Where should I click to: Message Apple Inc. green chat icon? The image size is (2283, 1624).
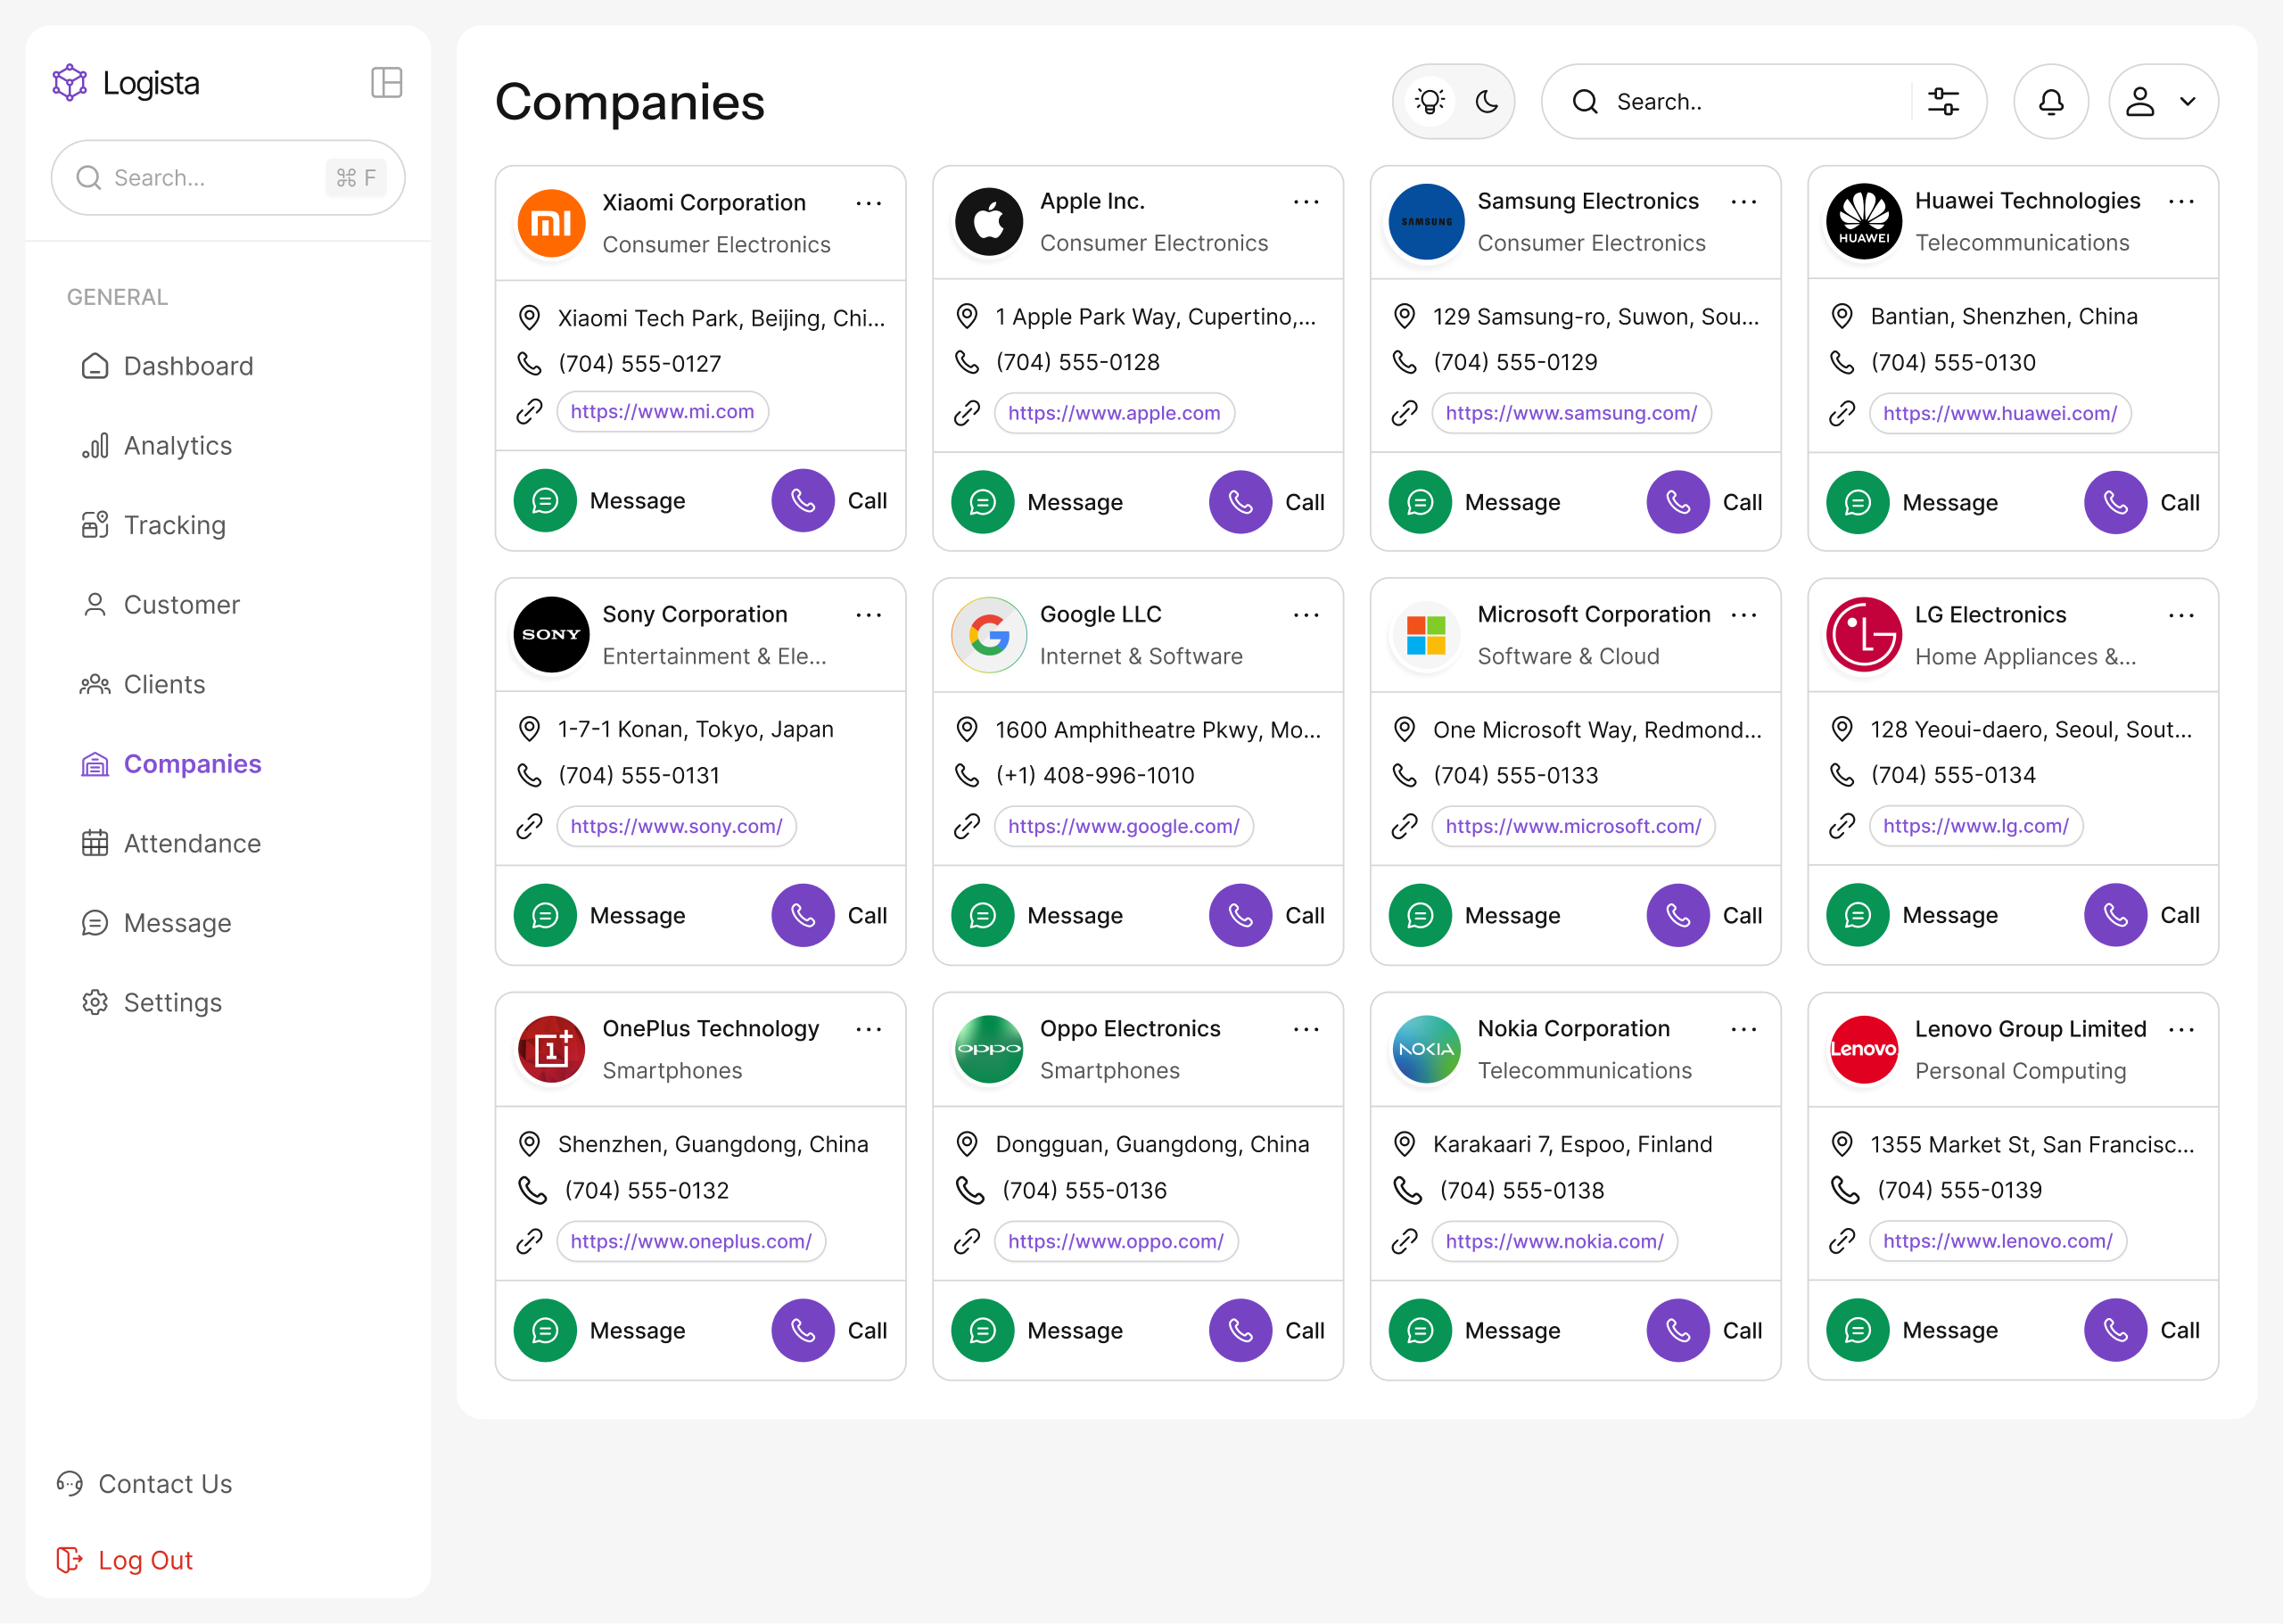click(x=983, y=502)
